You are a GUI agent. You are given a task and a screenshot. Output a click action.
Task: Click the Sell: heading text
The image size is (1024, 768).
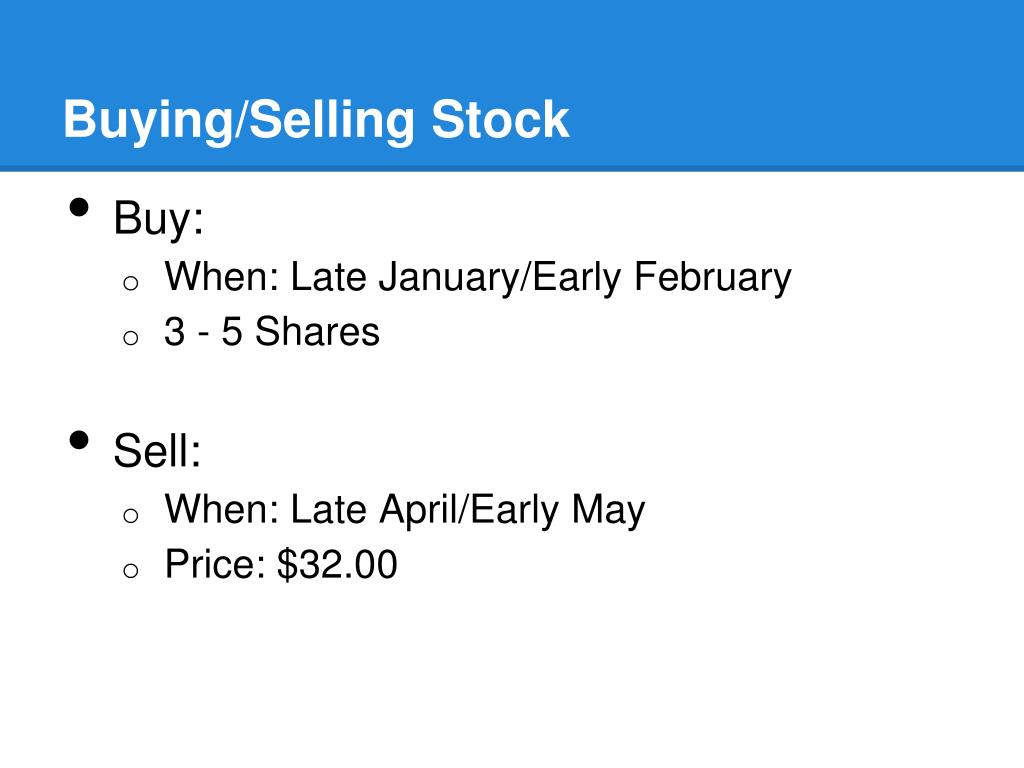157,451
